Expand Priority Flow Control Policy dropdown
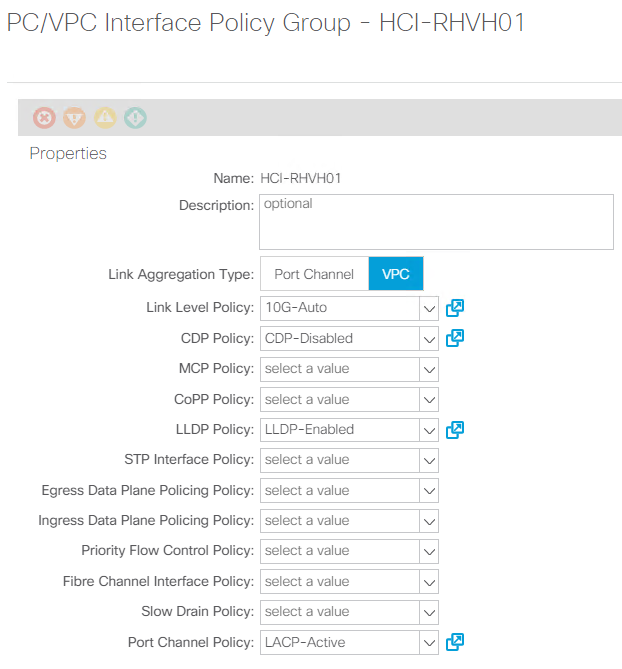This screenshot has height=669, width=622. tap(429, 551)
